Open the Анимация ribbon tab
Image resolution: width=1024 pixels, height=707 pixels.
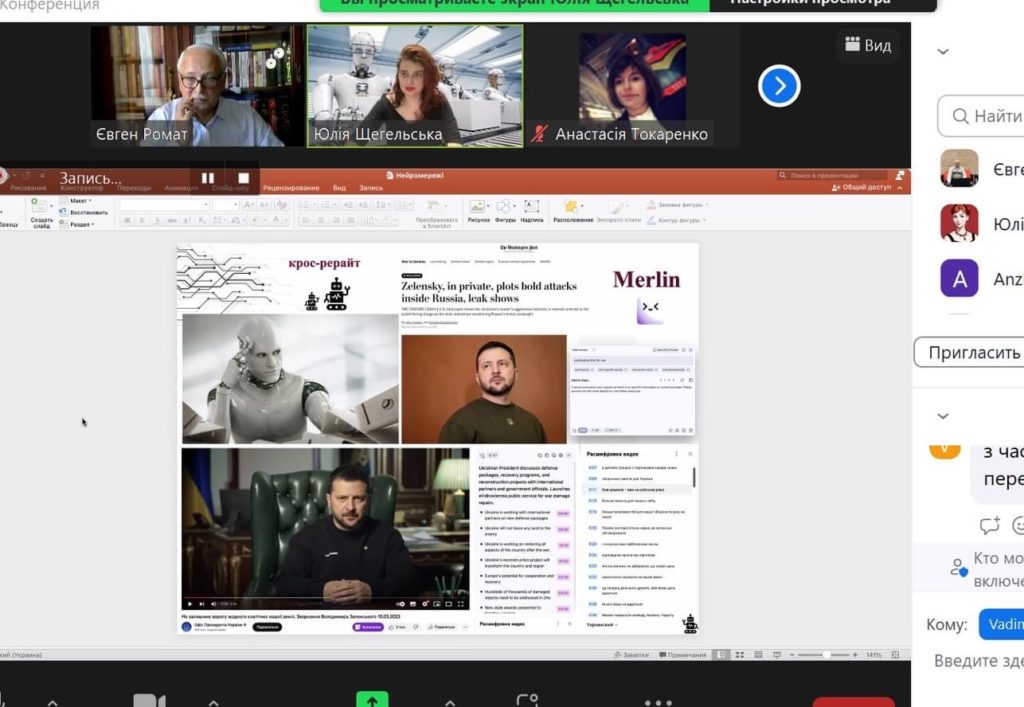point(182,188)
